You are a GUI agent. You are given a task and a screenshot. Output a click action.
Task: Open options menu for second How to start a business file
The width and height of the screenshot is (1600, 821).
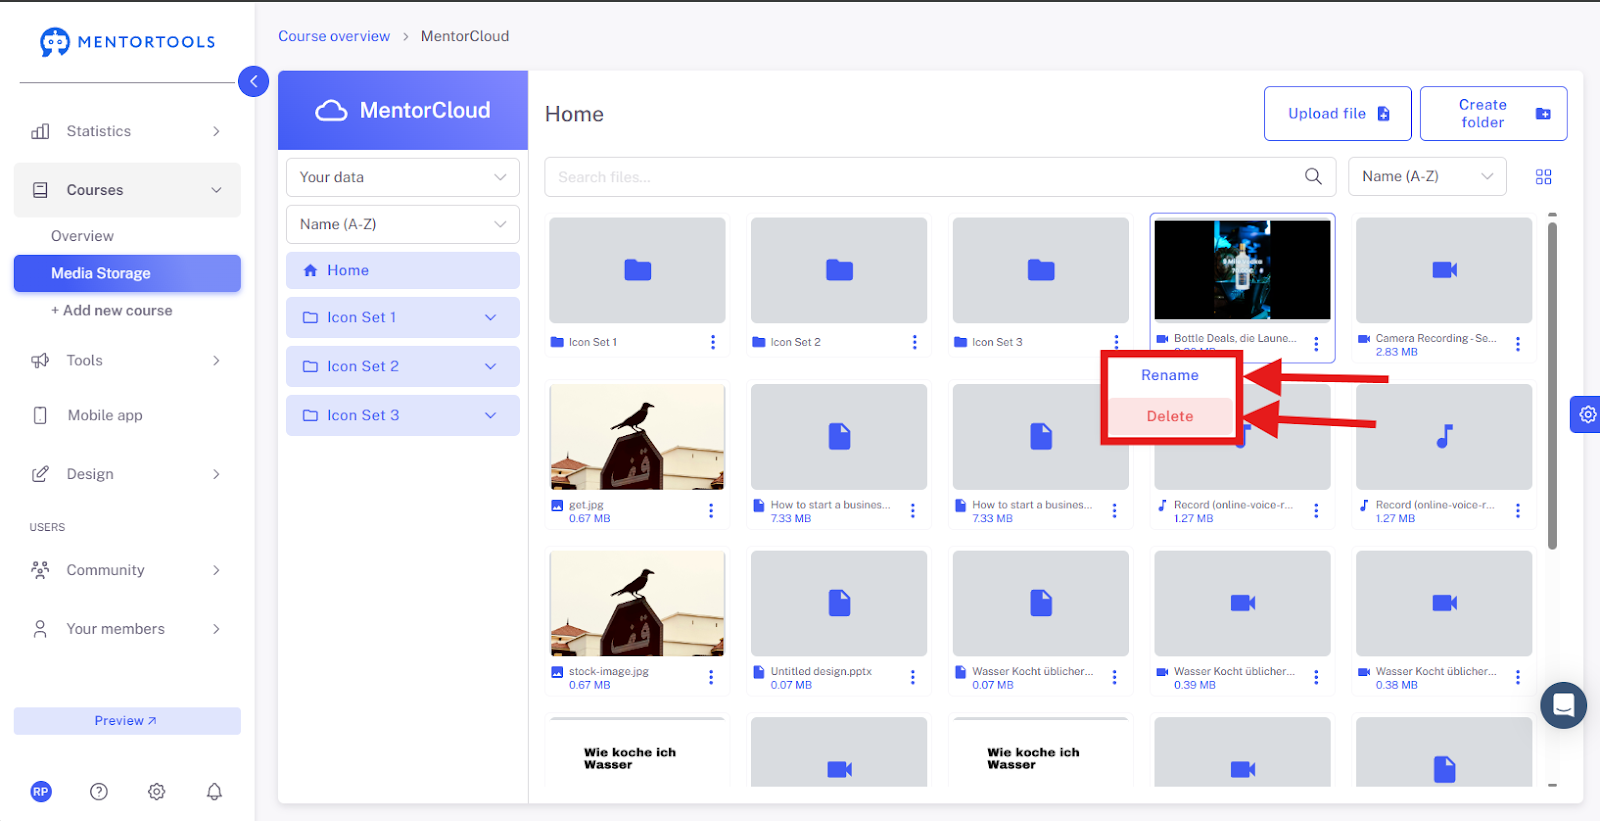(x=1115, y=511)
